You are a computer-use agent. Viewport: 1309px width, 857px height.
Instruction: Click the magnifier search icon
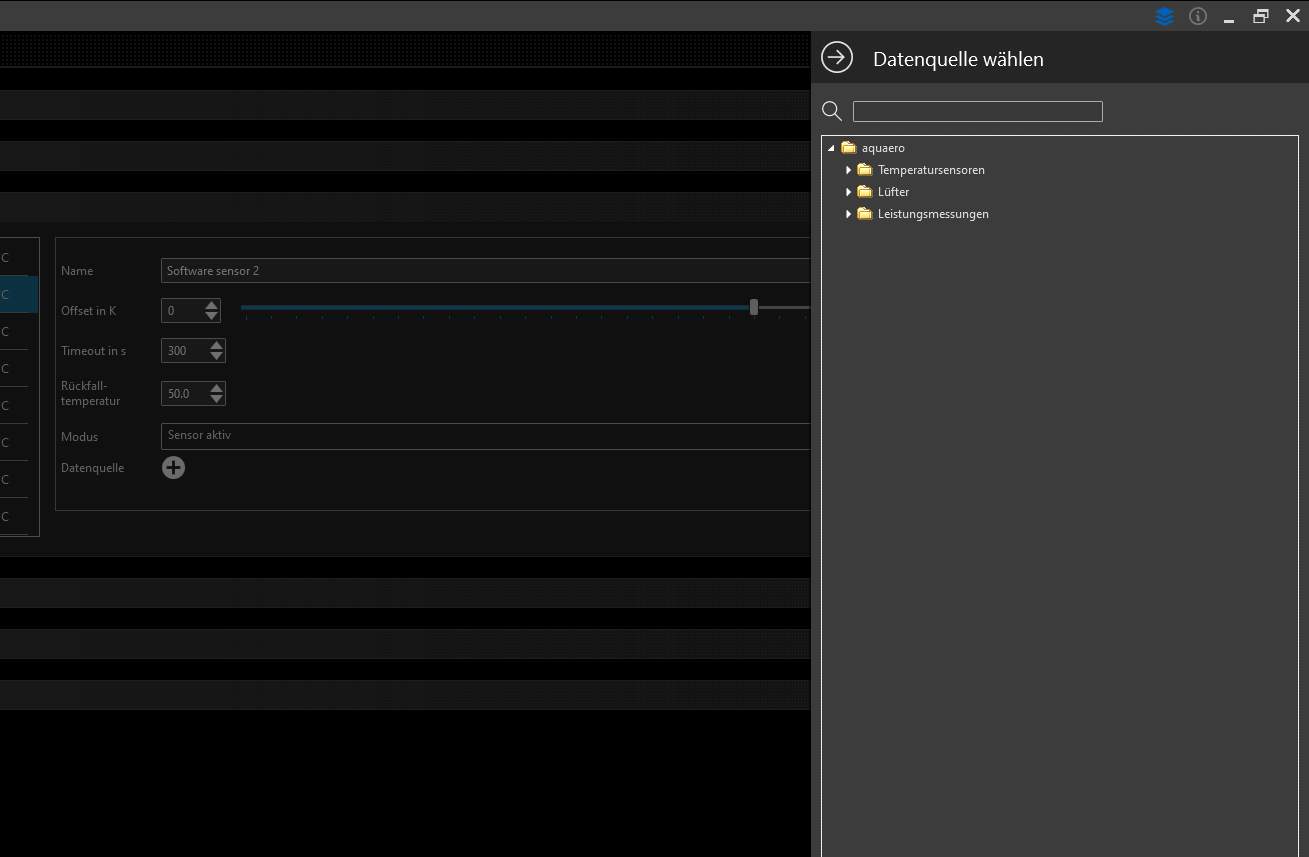pyautogui.click(x=831, y=111)
